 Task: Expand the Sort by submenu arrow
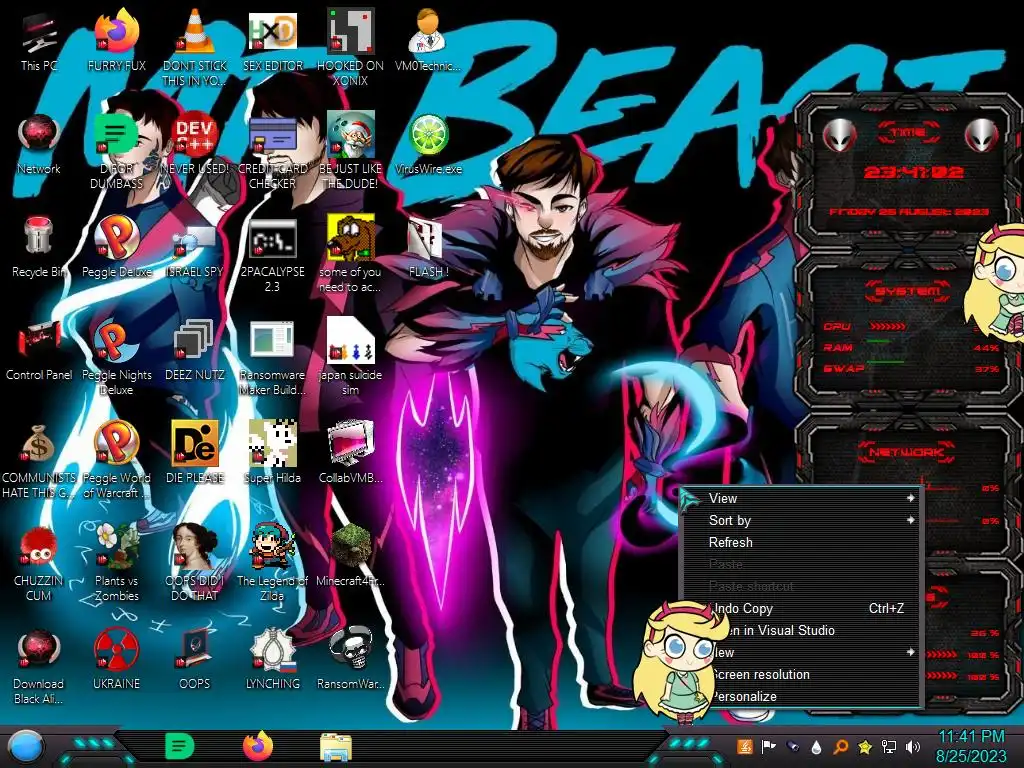click(x=910, y=520)
